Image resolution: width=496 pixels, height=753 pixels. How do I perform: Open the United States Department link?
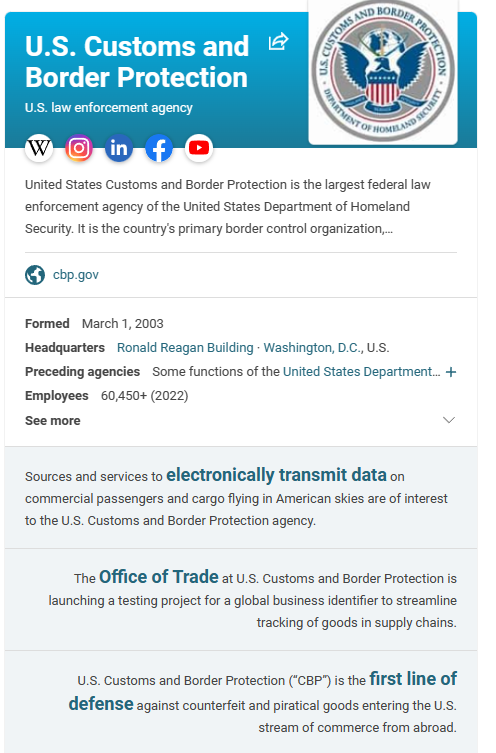[x=362, y=372]
